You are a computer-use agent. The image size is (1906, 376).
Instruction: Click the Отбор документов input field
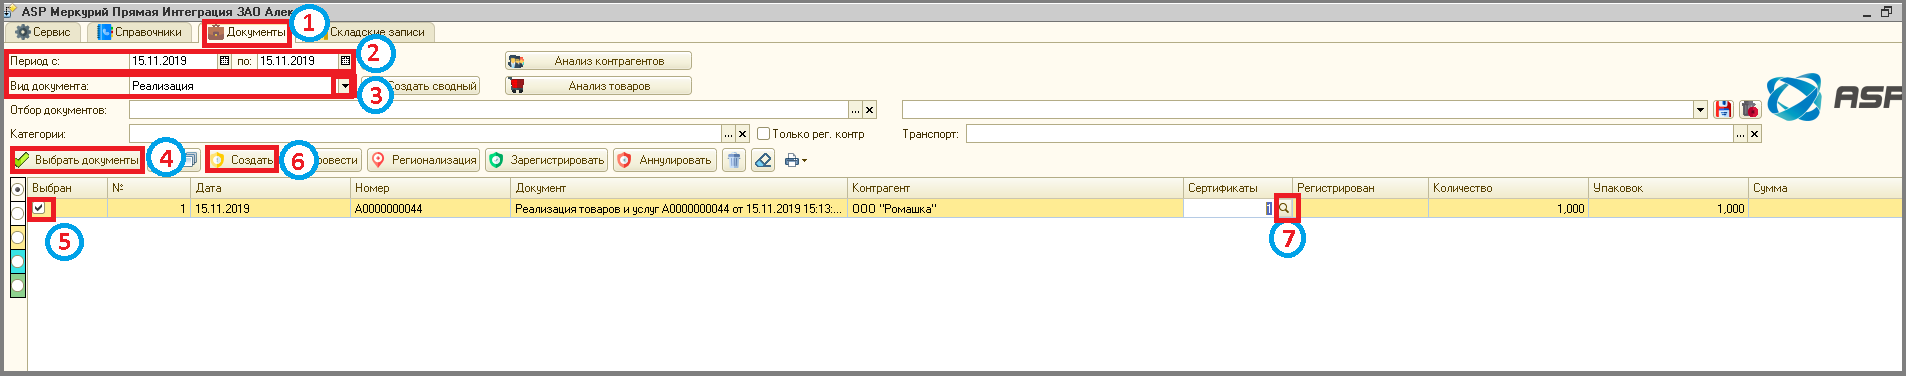[x=488, y=110]
